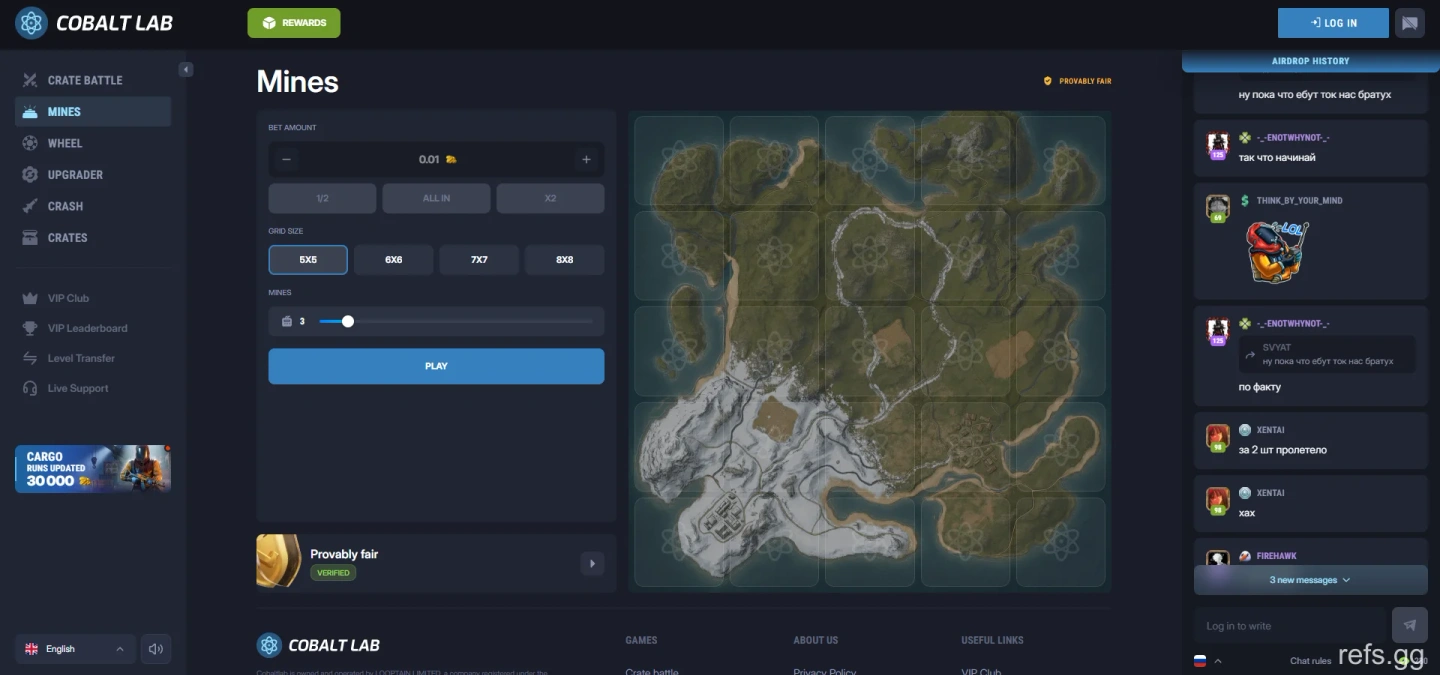Open the Crate Battle swords icon in the sidebar
This screenshot has height=675, width=1440.
(30, 80)
